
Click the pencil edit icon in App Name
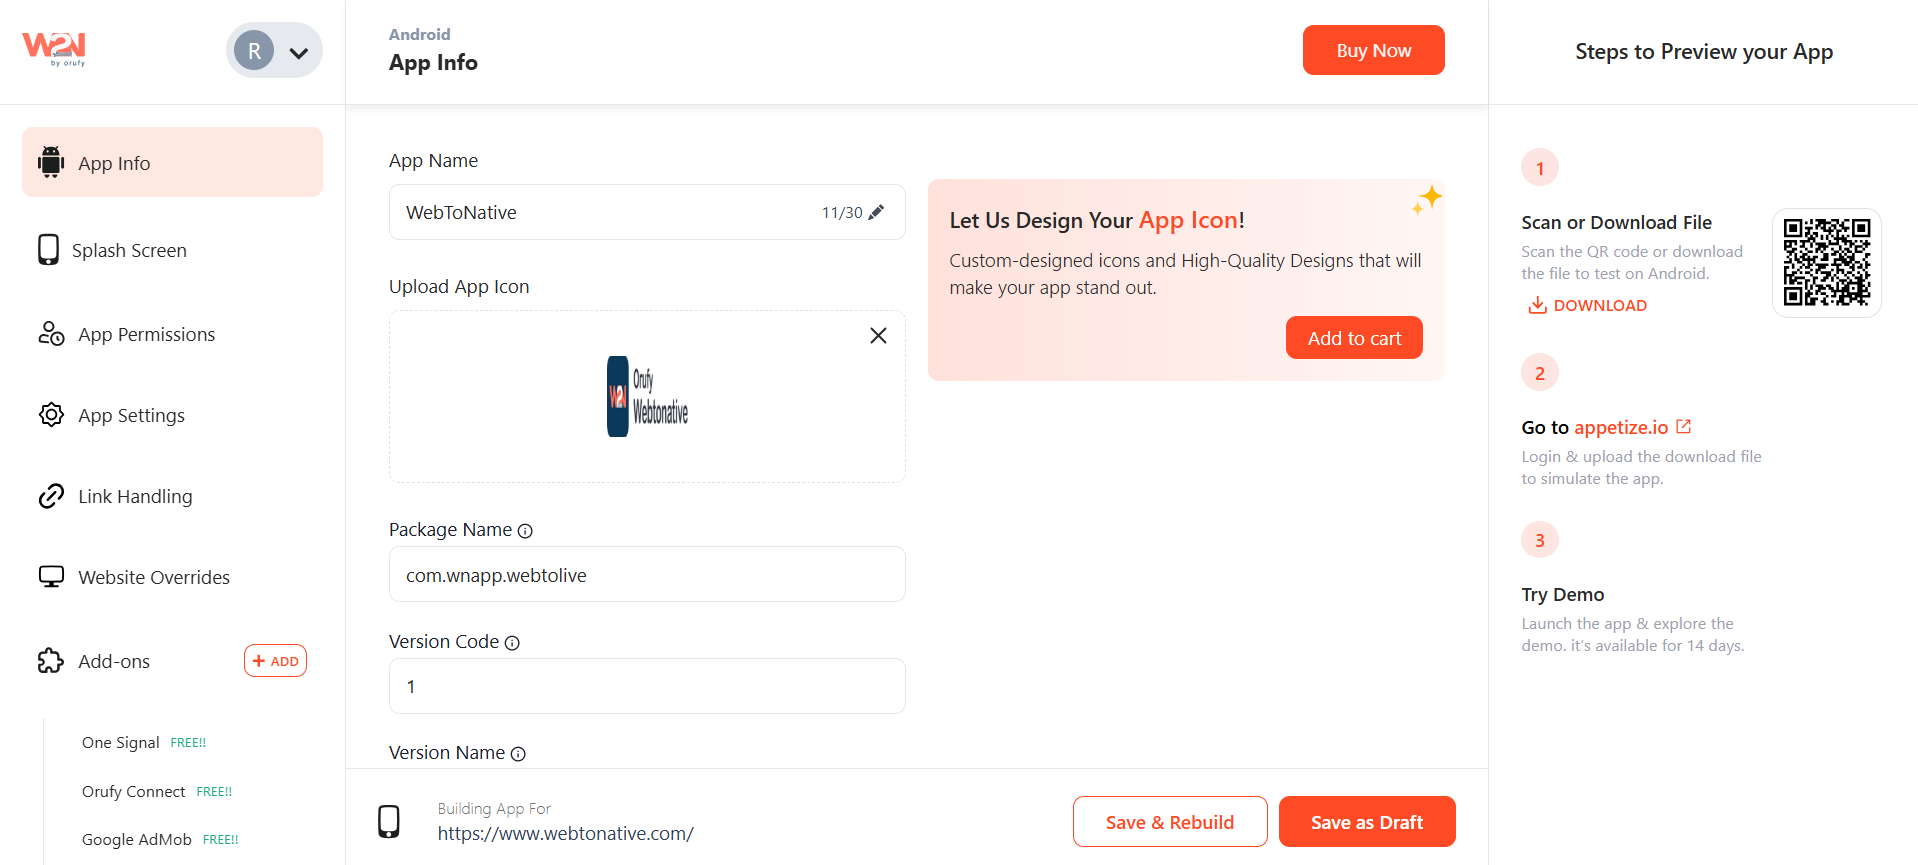[x=876, y=212]
